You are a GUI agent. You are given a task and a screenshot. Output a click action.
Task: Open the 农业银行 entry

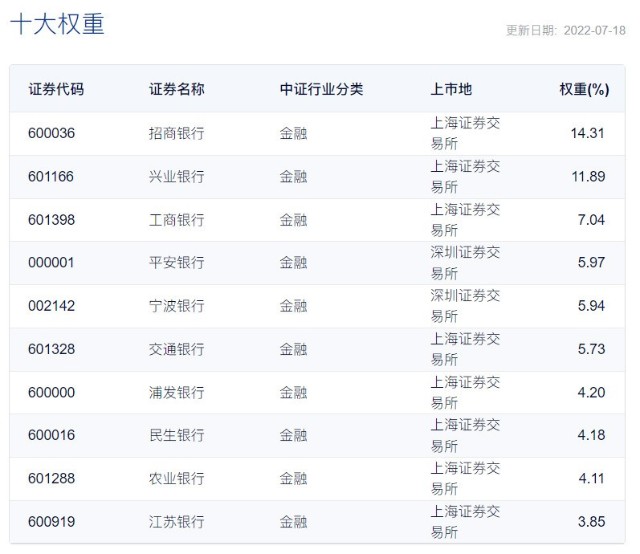click(x=177, y=478)
